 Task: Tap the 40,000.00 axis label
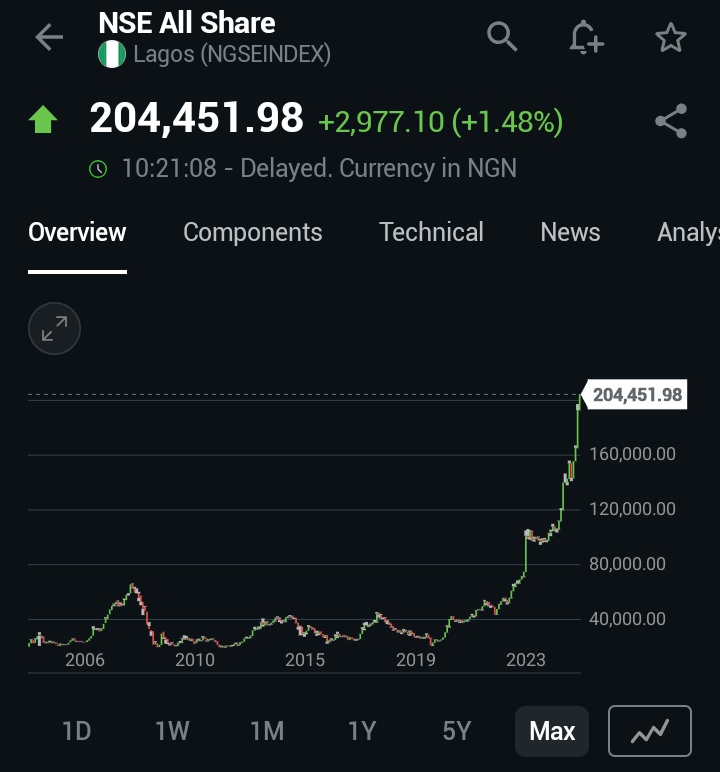click(627, 619)
